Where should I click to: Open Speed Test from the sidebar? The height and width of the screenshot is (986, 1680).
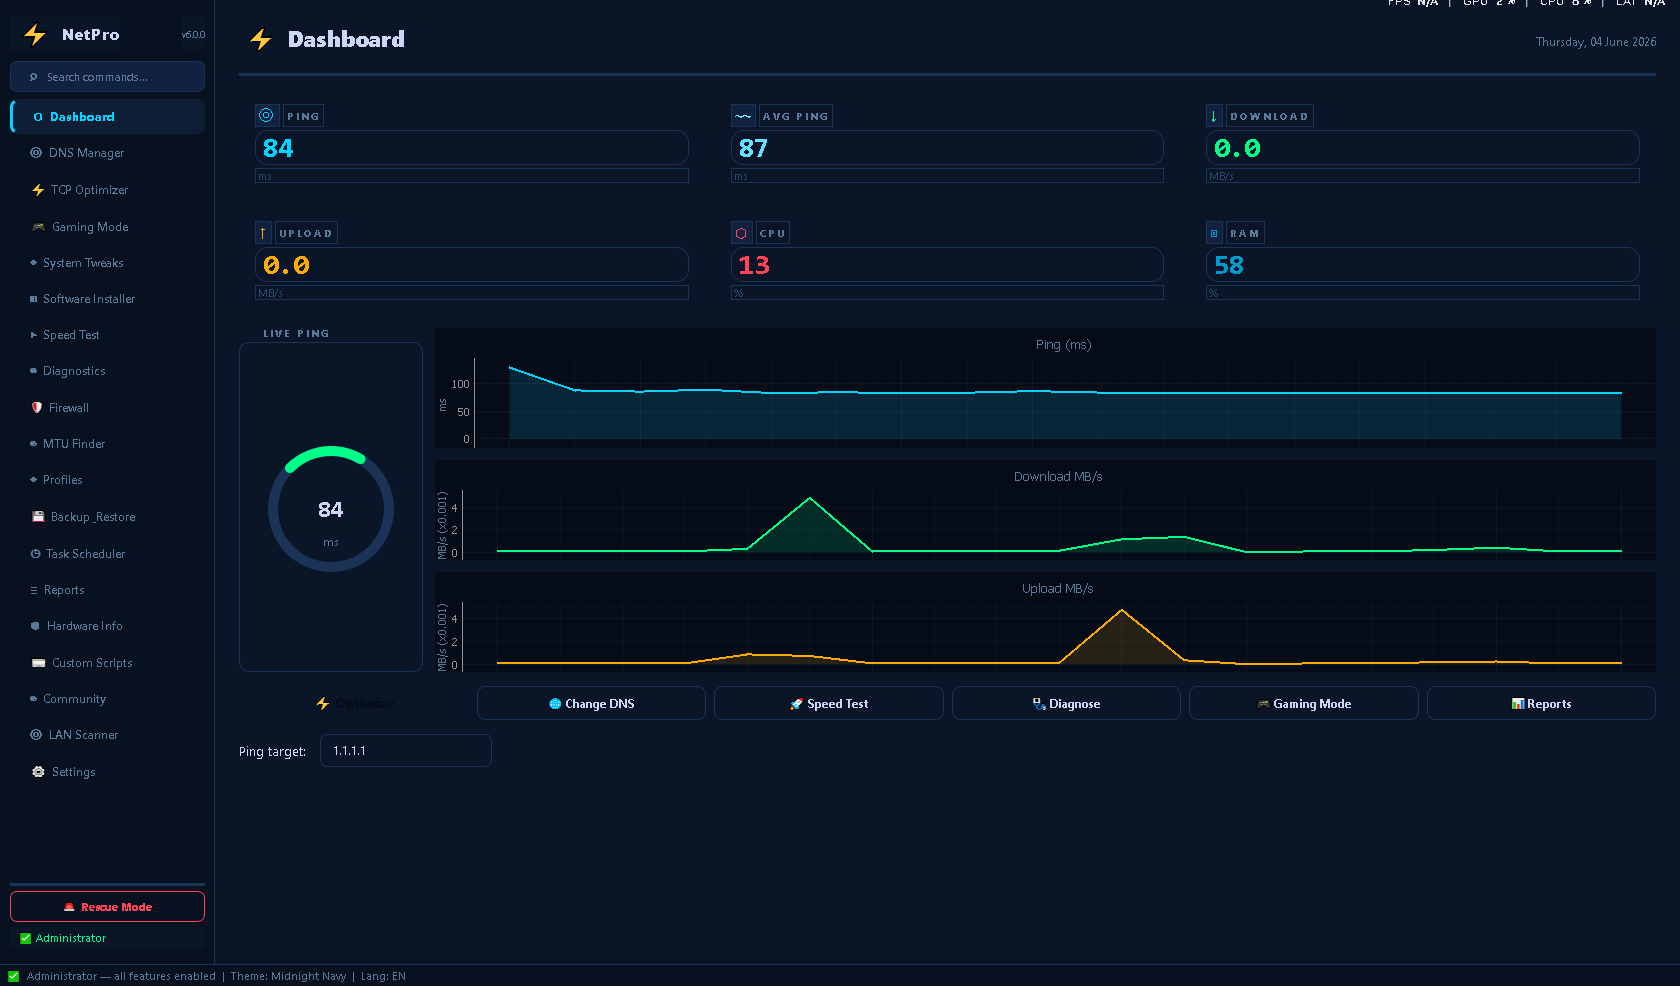[x=108, y=335]
